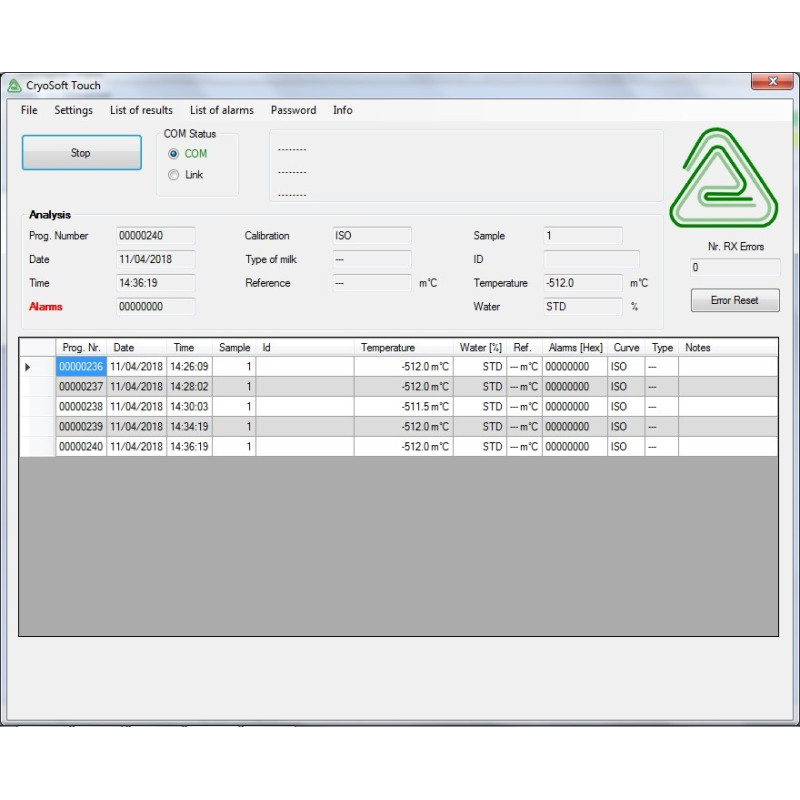Sort table by Prog. Nr. column header
The width and height of the screenshot is (800, 800).
(81, 348)
